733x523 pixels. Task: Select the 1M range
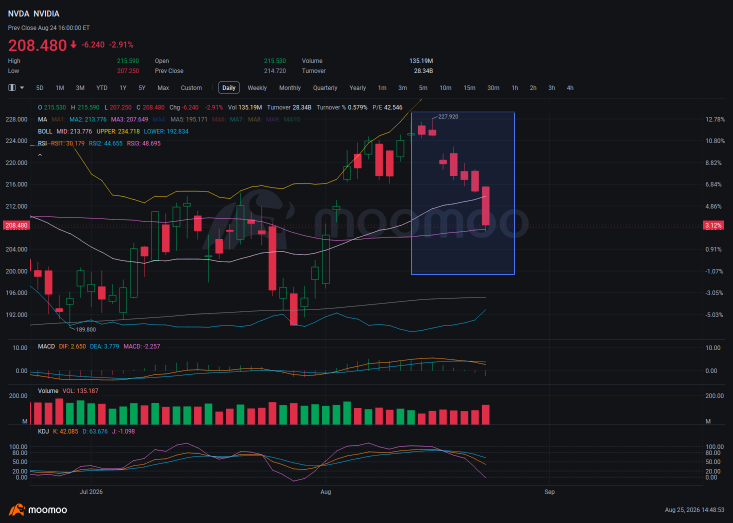click(60, 88)
